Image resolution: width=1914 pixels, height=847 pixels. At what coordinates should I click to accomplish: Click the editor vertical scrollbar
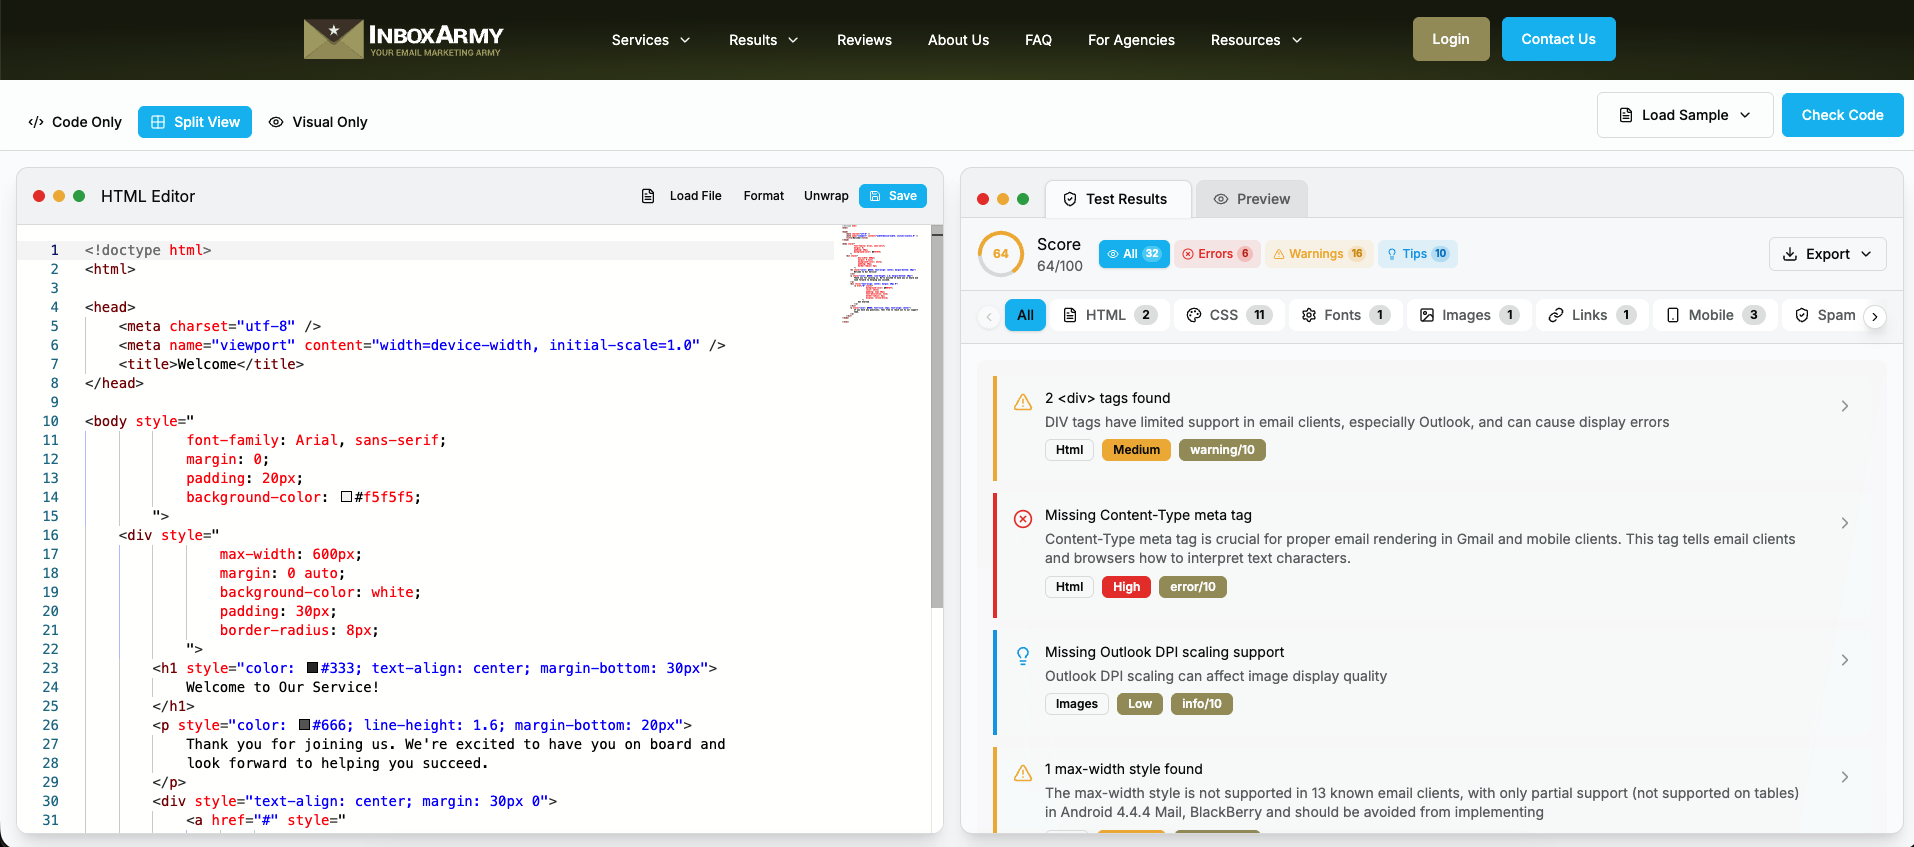tap(937, 416)
